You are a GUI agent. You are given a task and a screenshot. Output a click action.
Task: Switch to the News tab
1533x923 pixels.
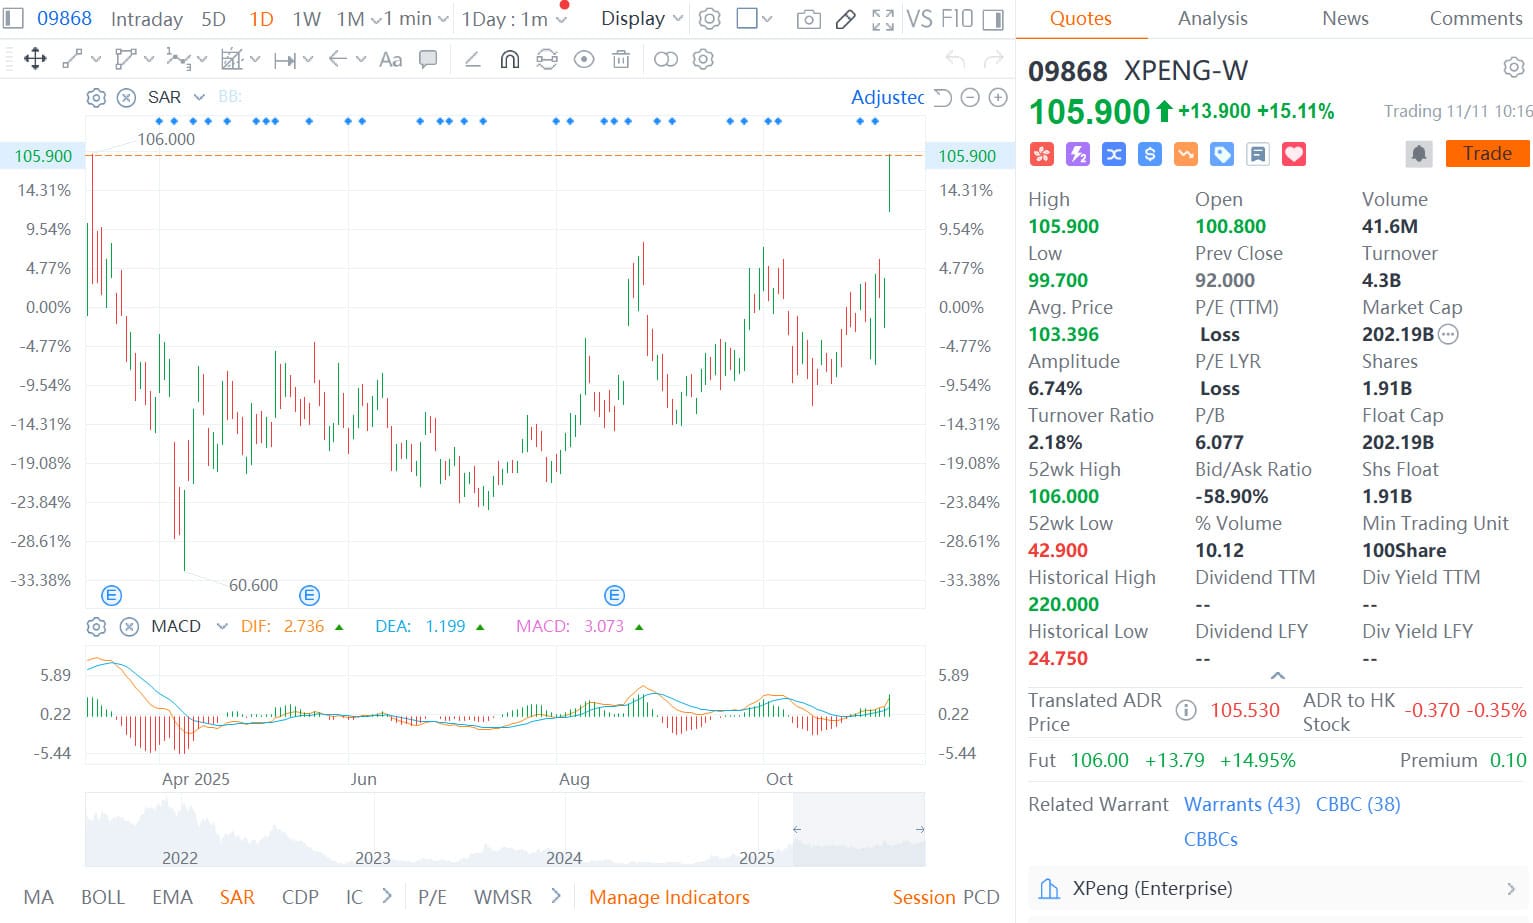tap(1344, 18)
